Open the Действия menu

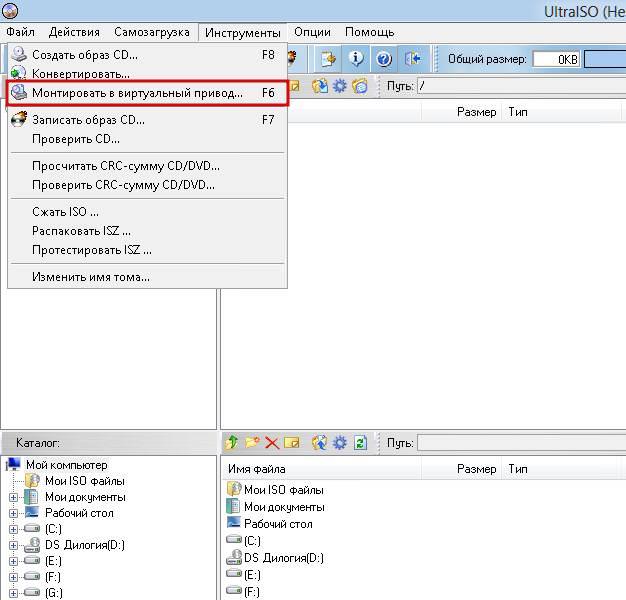click(74, 32)
